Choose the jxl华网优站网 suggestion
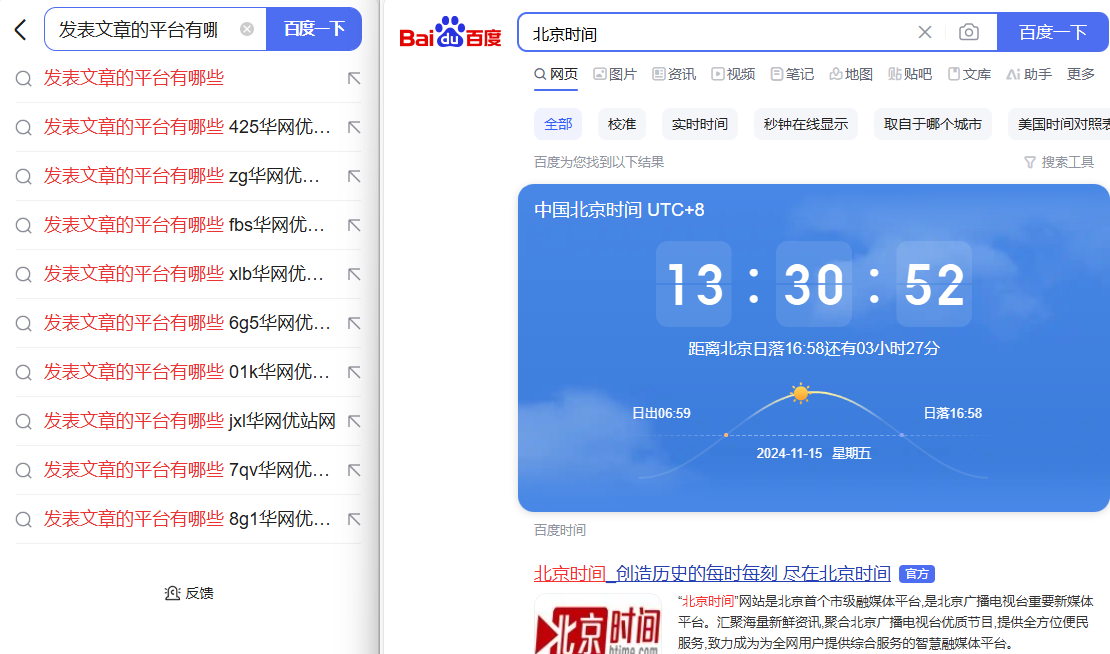 click(190, 421)
